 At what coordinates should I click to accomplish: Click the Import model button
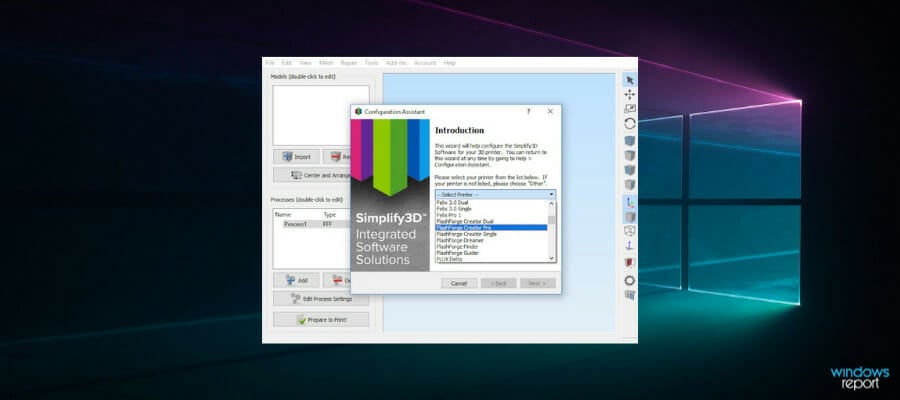point(296,157)
